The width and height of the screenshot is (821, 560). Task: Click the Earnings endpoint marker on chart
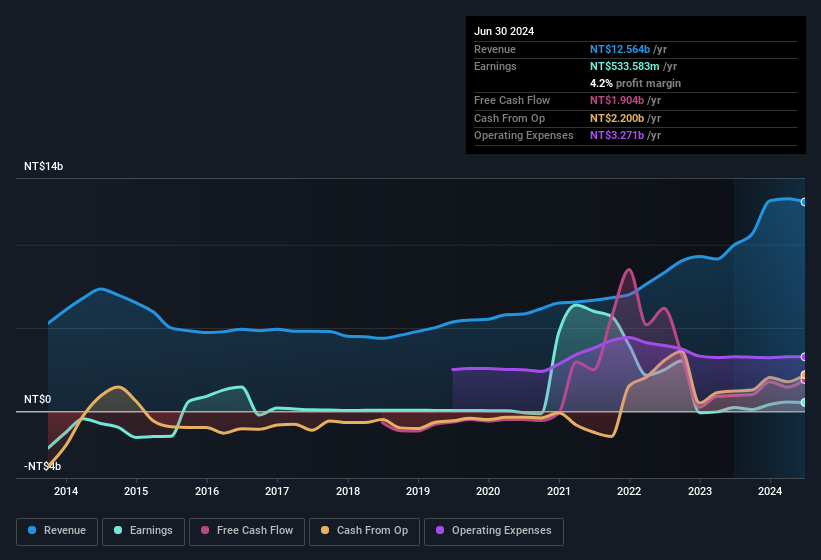804,403
